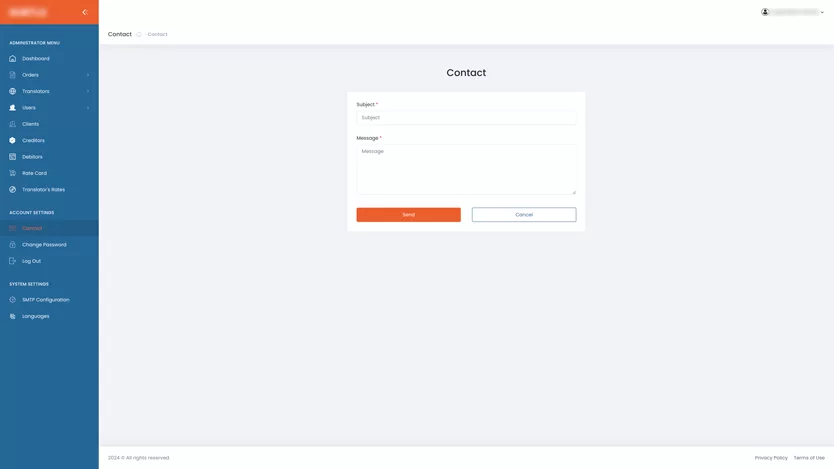The width and height of the screenshot is (834, 469).
Task: Open the user account dropdown
Action: pyautogui.click(x=793, y=12)
